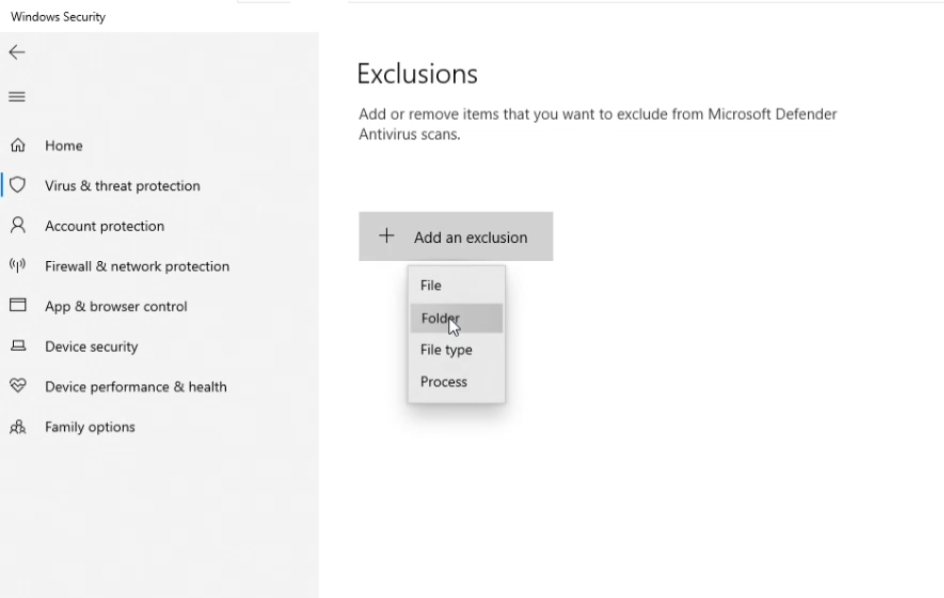Click the Add an exclusion button
Image resolution: width=944 pixels, height=598 pixels.
[456, 236]
